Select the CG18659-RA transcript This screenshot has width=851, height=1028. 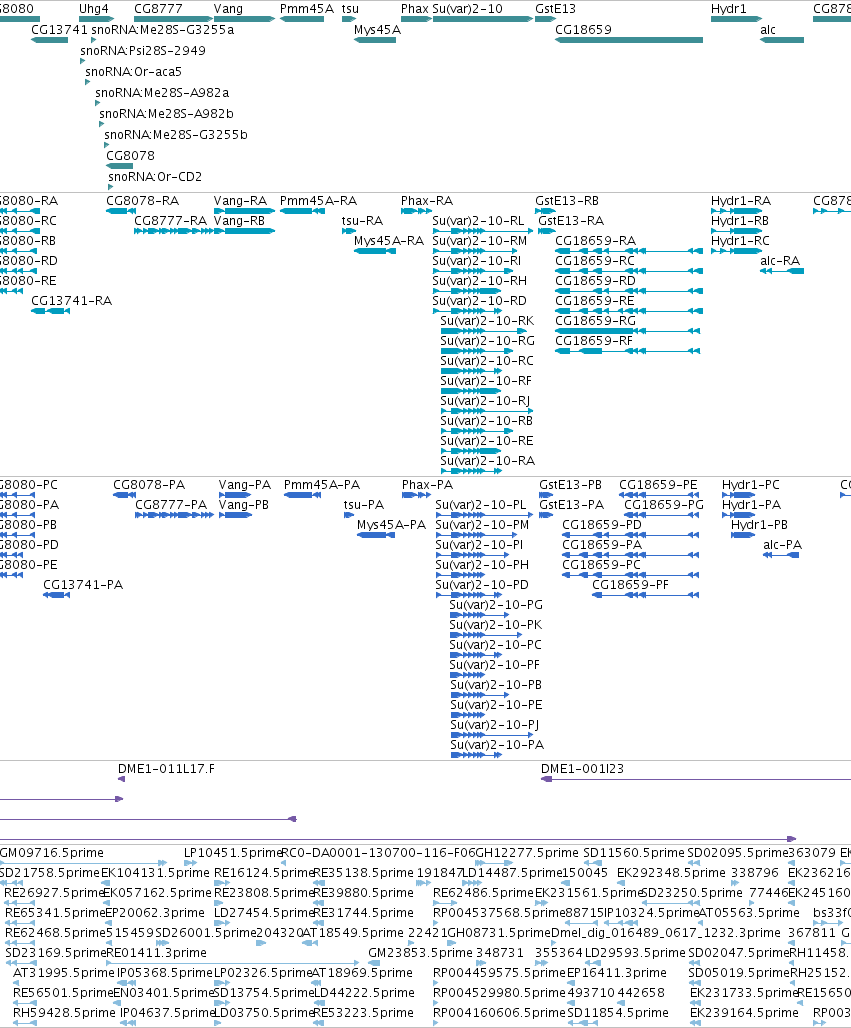(629, 251)
